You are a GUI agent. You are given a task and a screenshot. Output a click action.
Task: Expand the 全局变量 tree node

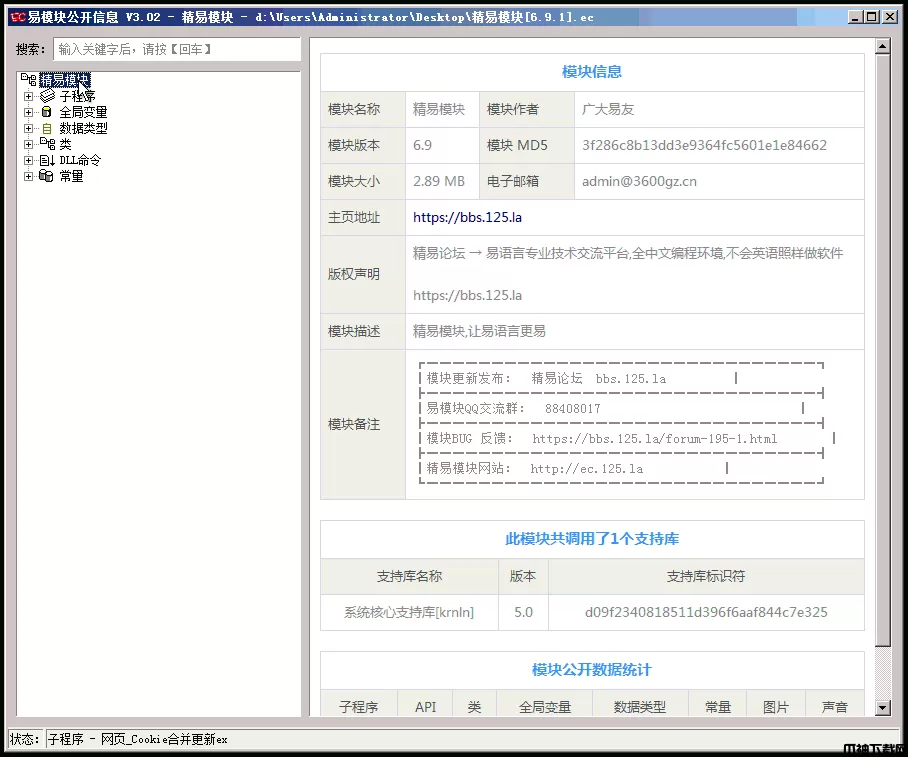coord(29,113)
